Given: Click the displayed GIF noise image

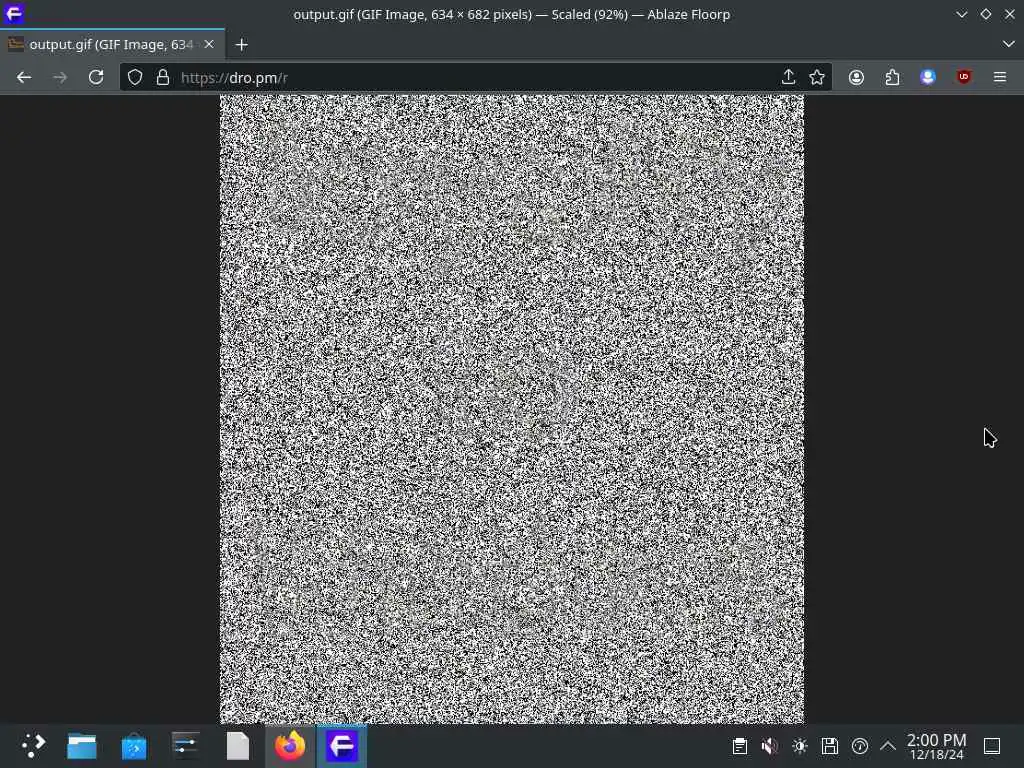Looking at the screenshot, I should (x=512, y=409).
